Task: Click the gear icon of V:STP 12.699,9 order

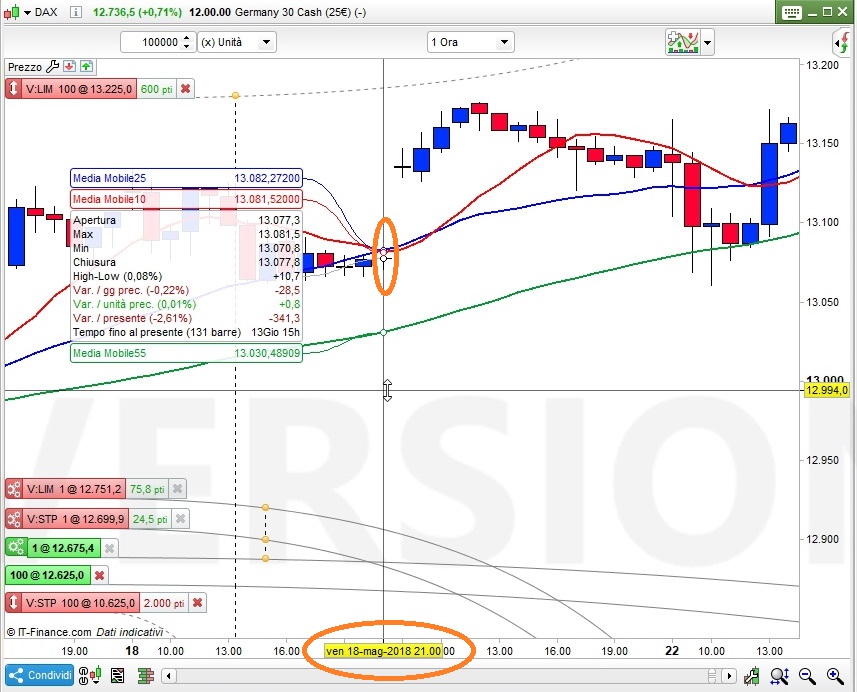Action: (14, 519)
